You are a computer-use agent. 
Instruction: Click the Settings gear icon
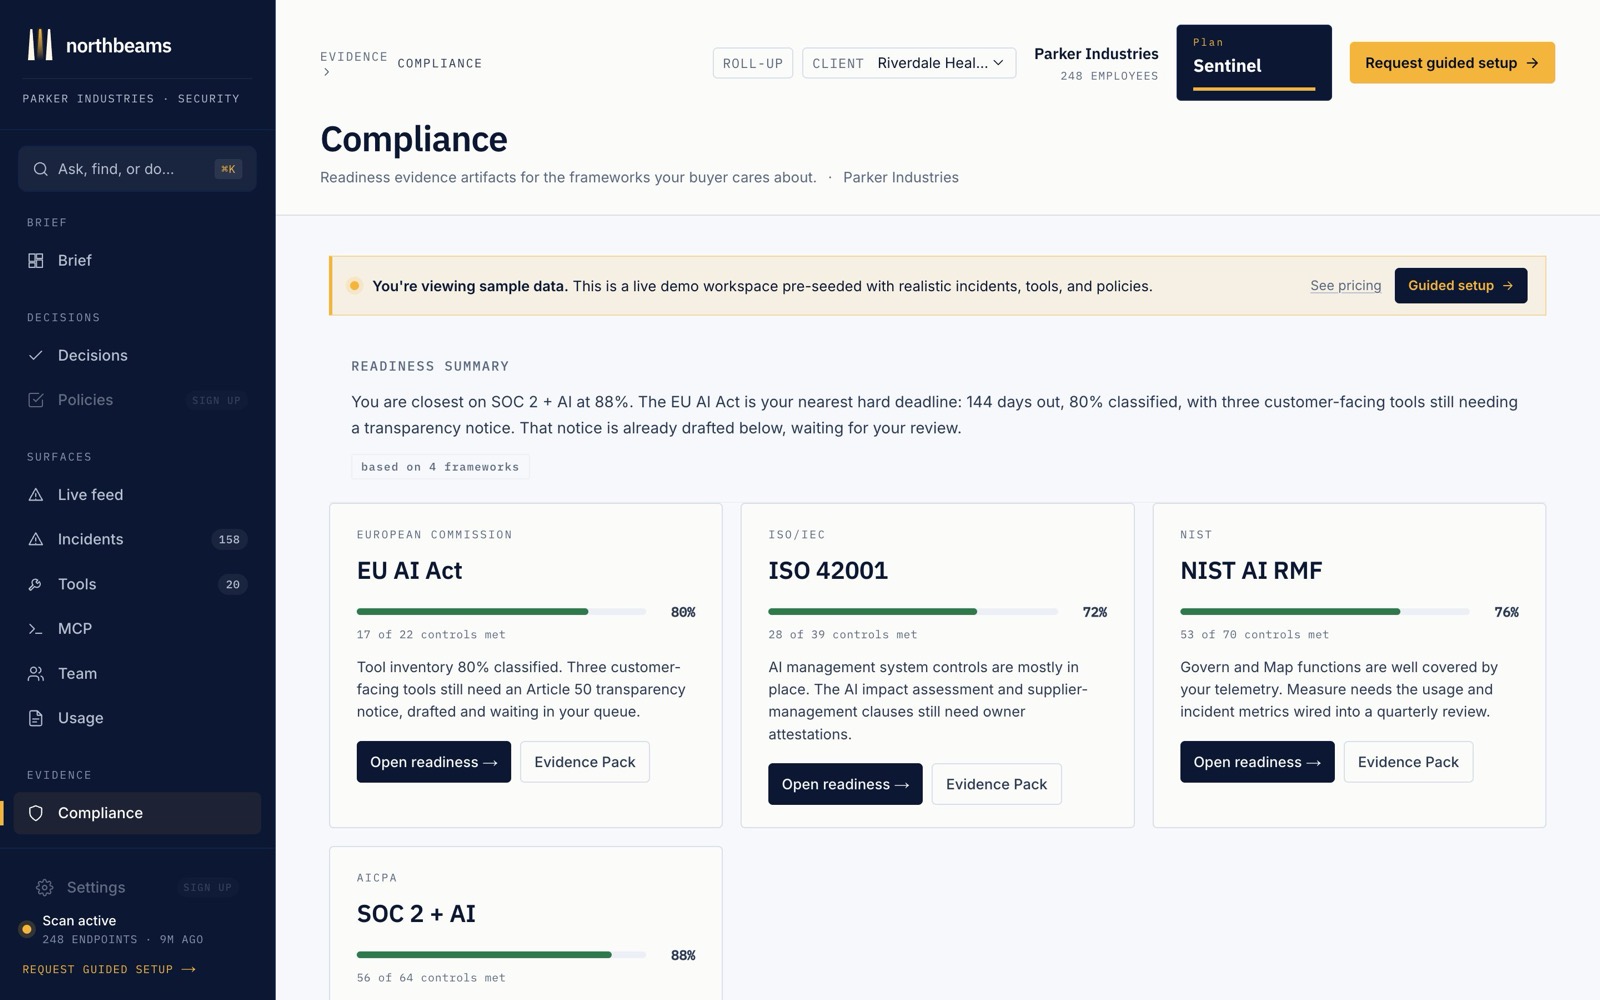tap(44, 887)
